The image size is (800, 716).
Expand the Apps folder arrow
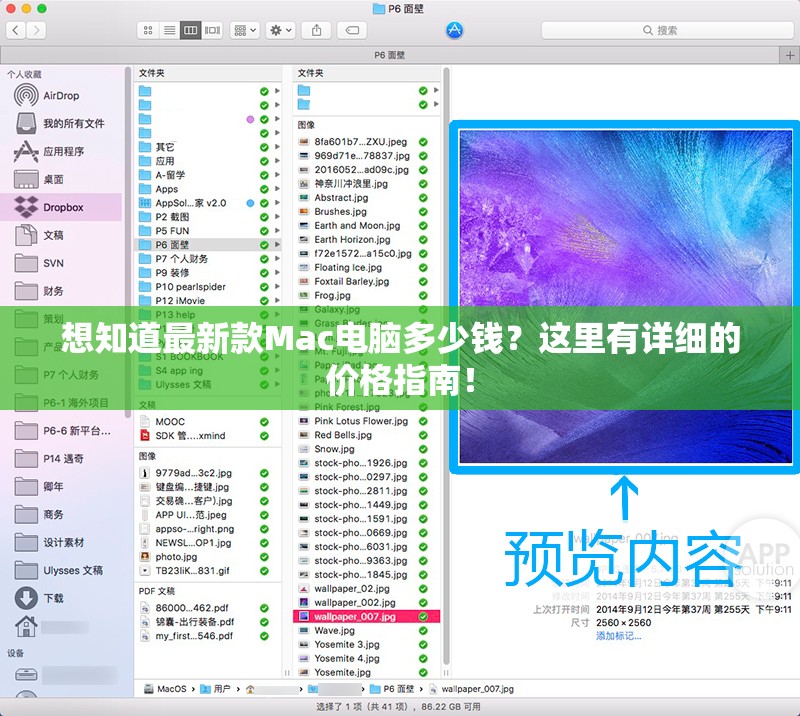pyautogui.click(x=277, y=189)
